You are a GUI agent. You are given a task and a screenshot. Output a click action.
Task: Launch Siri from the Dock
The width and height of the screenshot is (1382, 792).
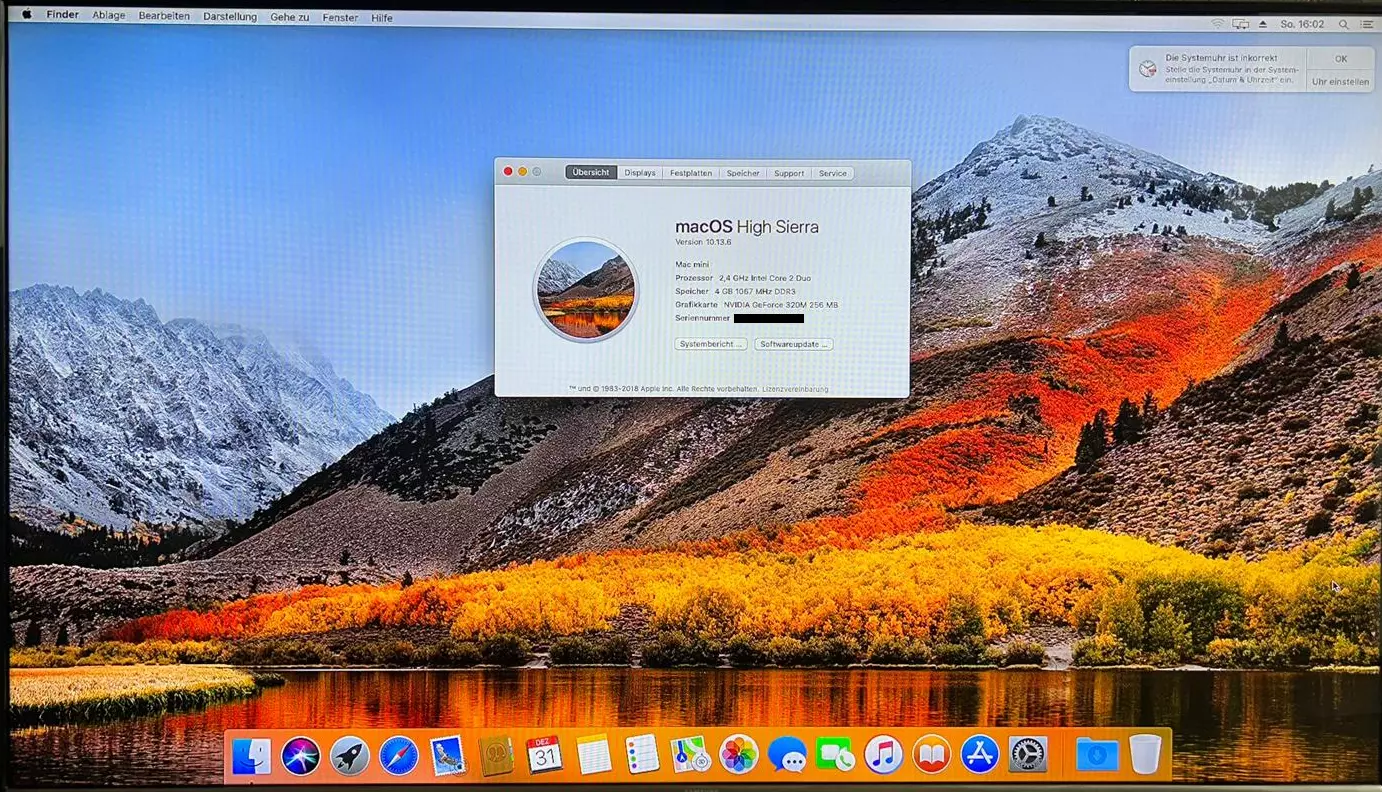pyautogui.click(x=300, y=755)
